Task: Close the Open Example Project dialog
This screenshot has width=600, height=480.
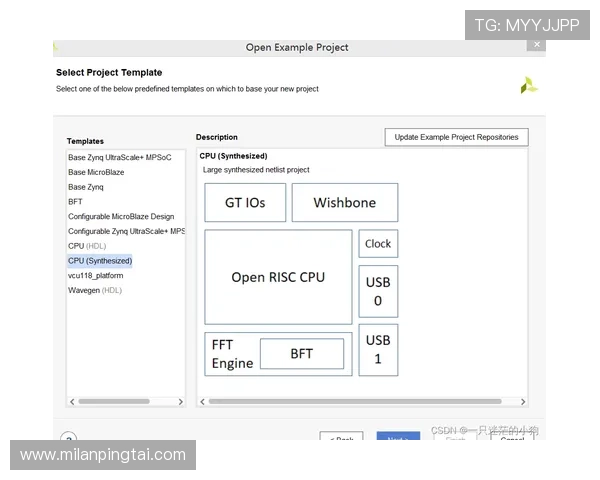Action: 537,46
